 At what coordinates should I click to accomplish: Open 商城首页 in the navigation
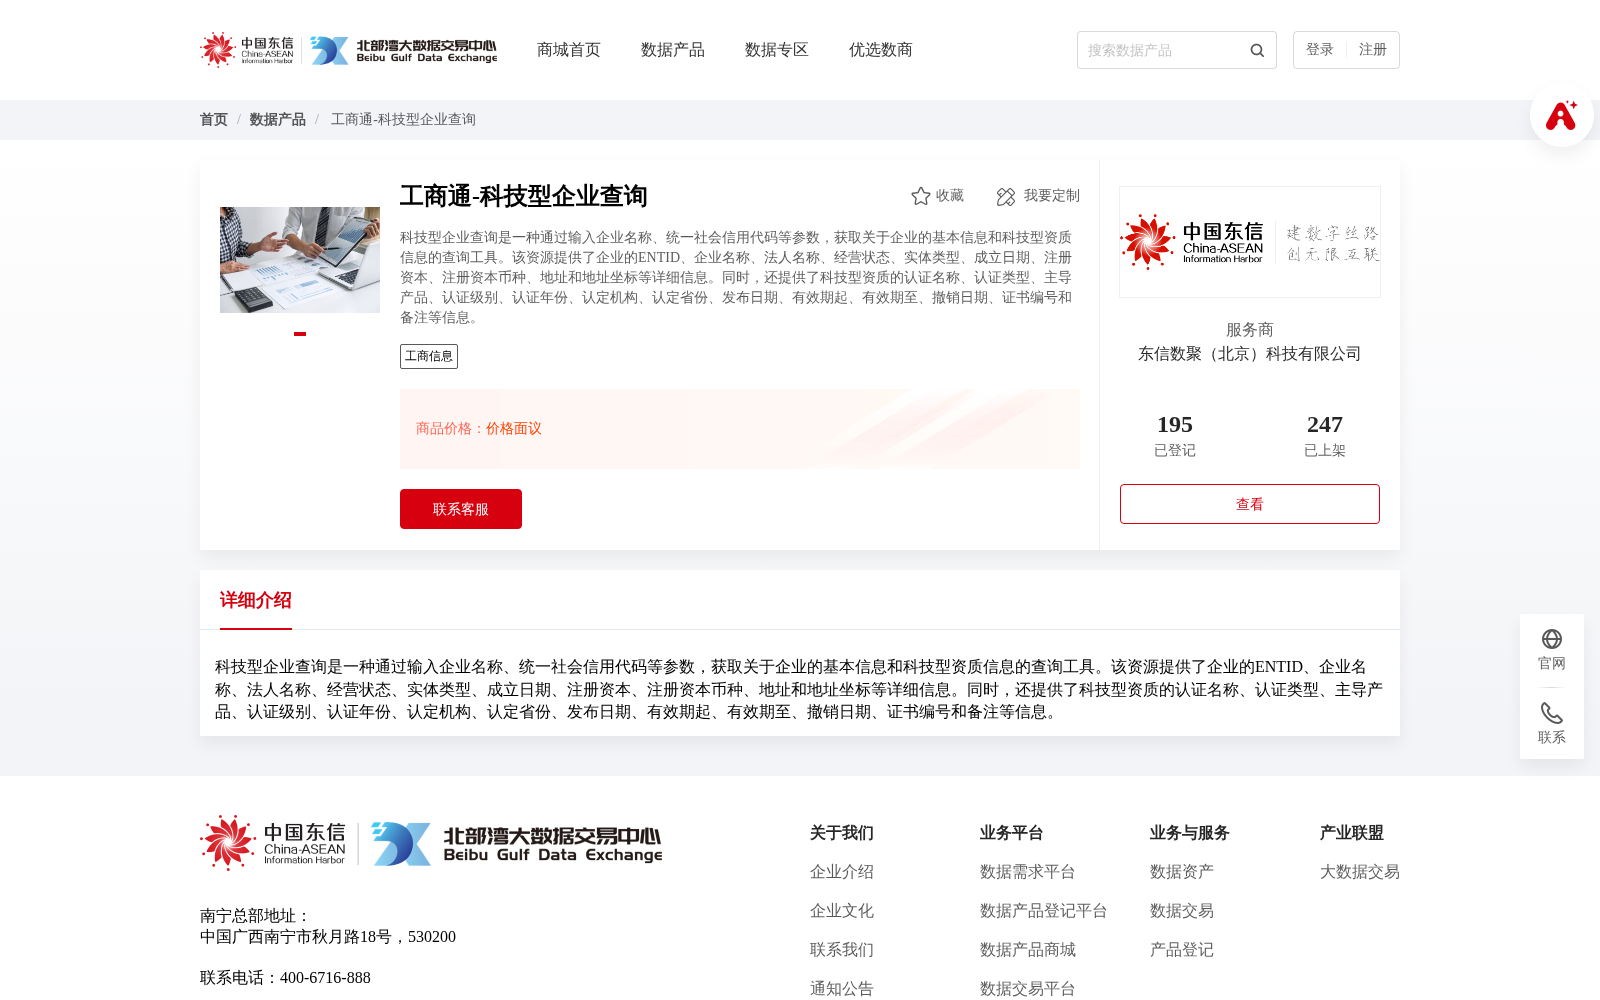pos(569,50)
